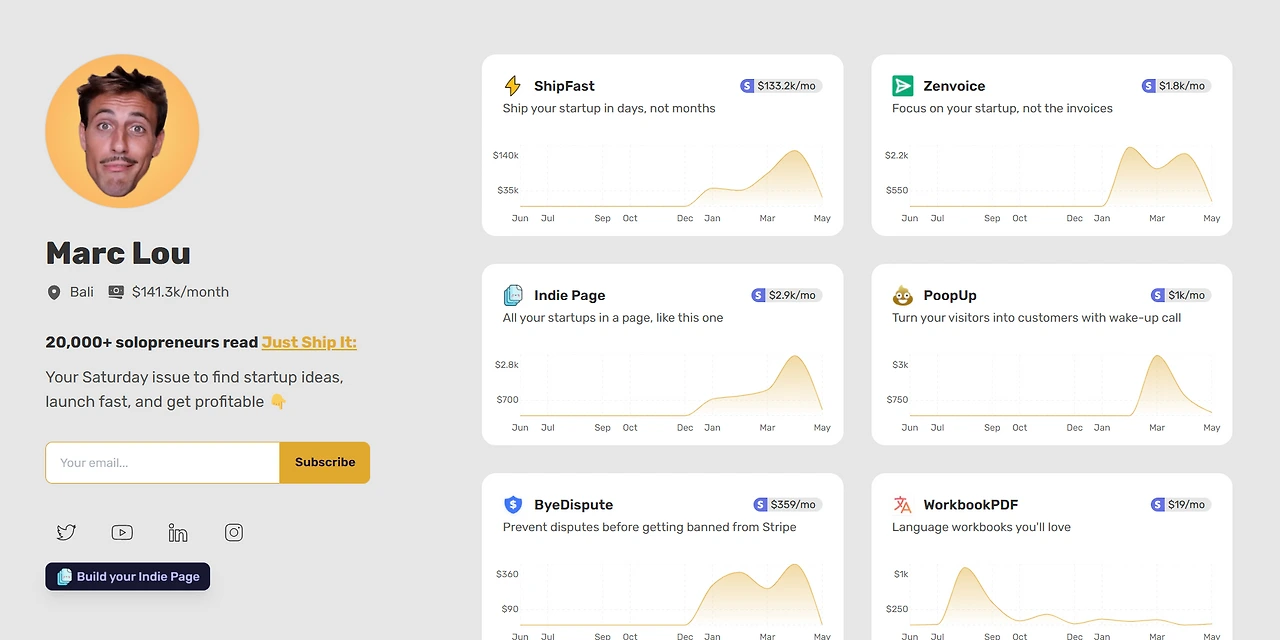Viewport: 1280px width, 640px height.
Task: Open the Zenvoice title link
Action: [954, 86]
